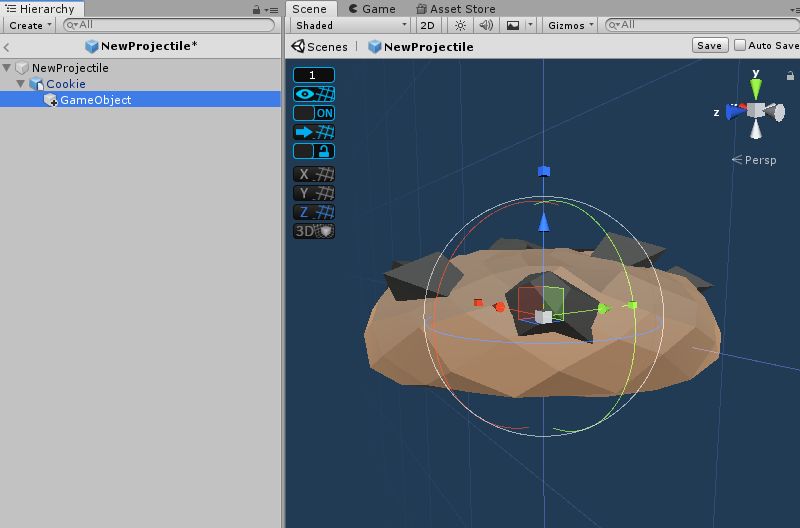Toggle 2D view mode
Image resolution: width=800 pixels, height=528 pixels.
(428, 25)
